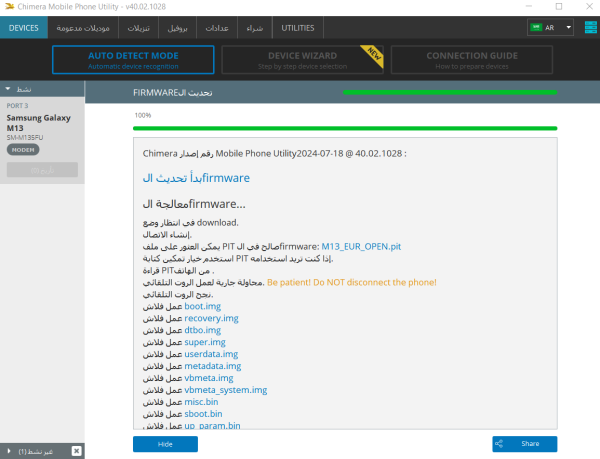Open the موديلات مدعومة supported models tab

coord(83,28)
